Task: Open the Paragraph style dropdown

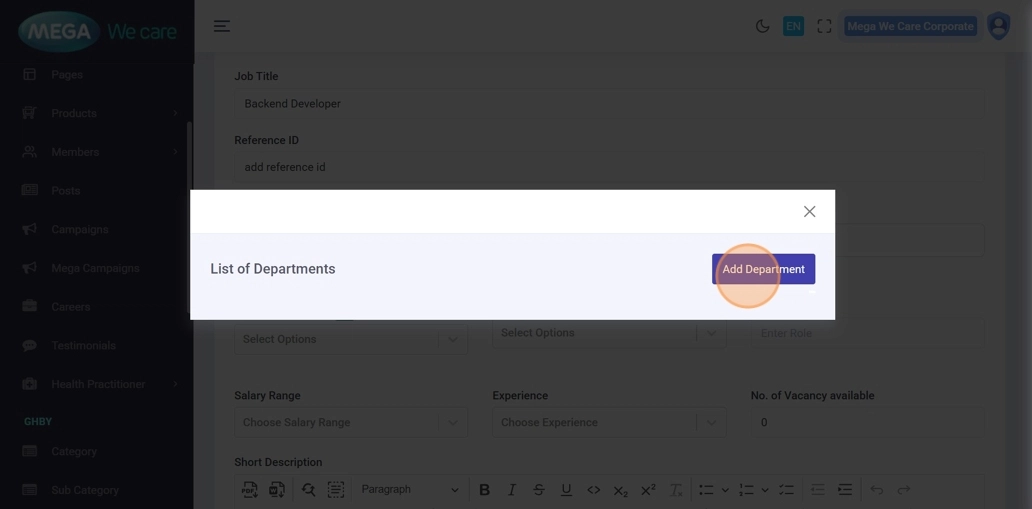Action: pos(410,490)
